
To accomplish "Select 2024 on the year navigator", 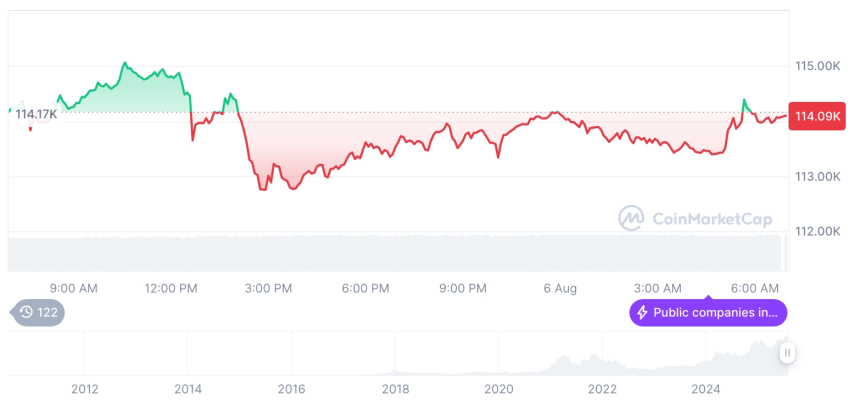I will (705, 388).
